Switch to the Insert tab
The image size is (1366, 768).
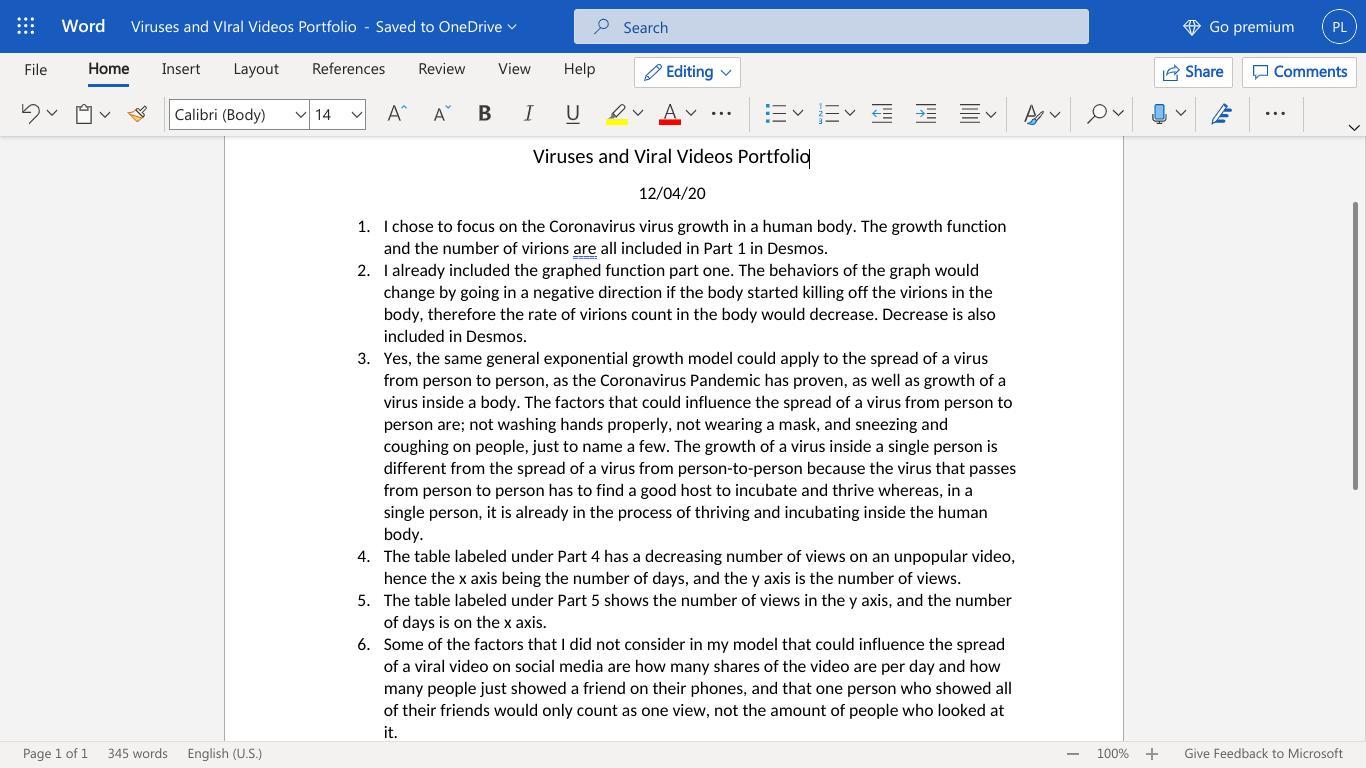tap(181, 69)
